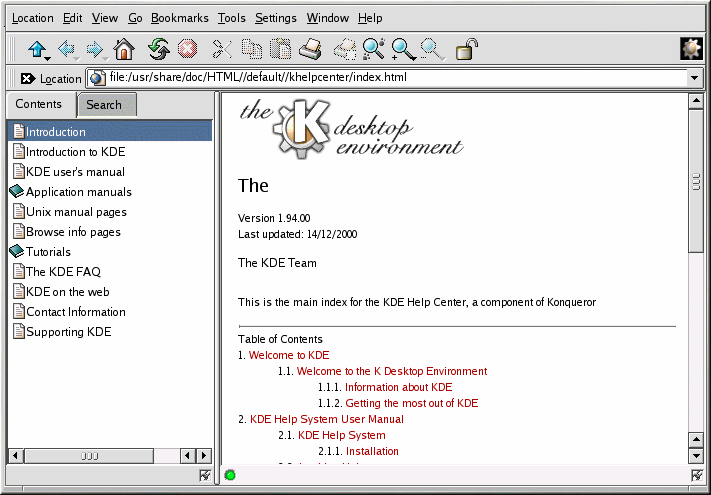Image resolution: width=711 pixels, height=495 pixels.
Task: Click the Cut scissors icon
Action: coord(222,48)
